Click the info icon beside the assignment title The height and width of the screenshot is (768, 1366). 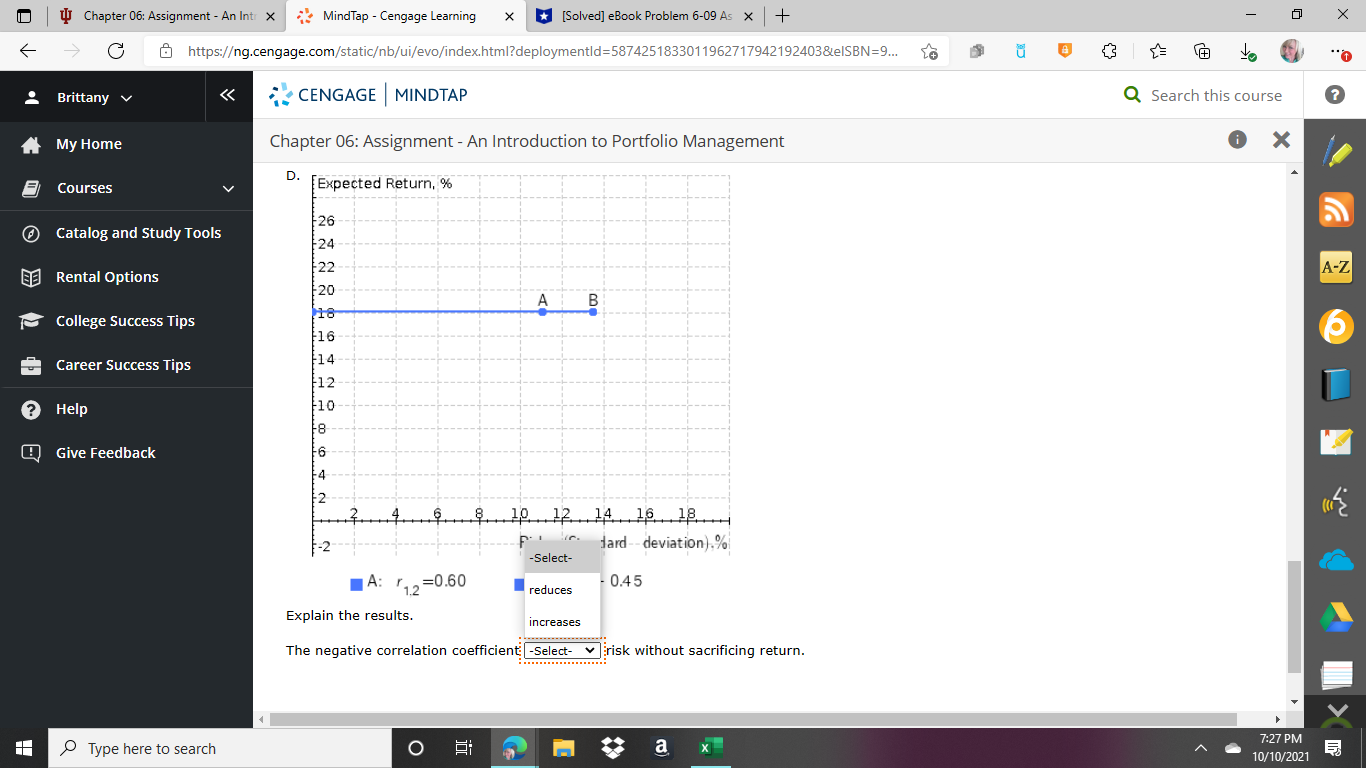[1237, 140]
